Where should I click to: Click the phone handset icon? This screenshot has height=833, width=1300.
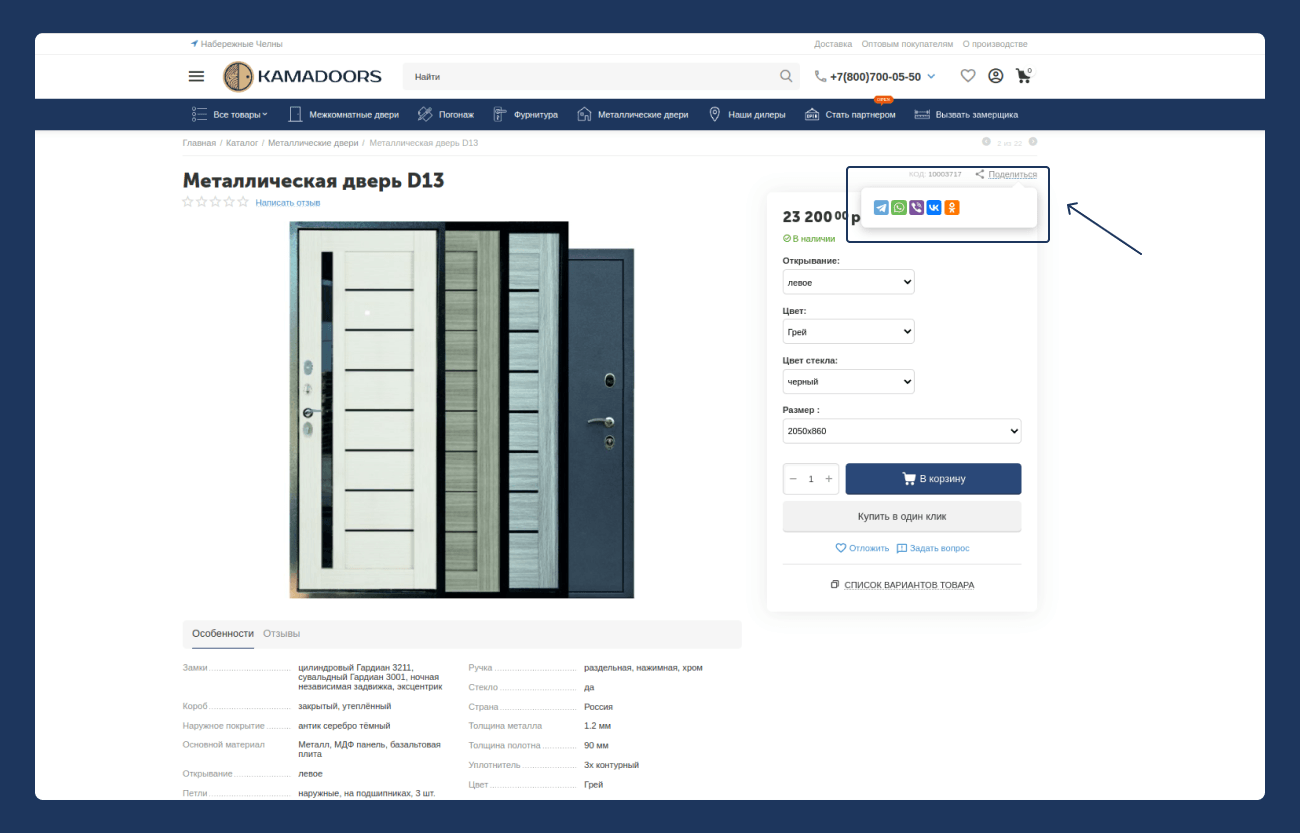821,76
